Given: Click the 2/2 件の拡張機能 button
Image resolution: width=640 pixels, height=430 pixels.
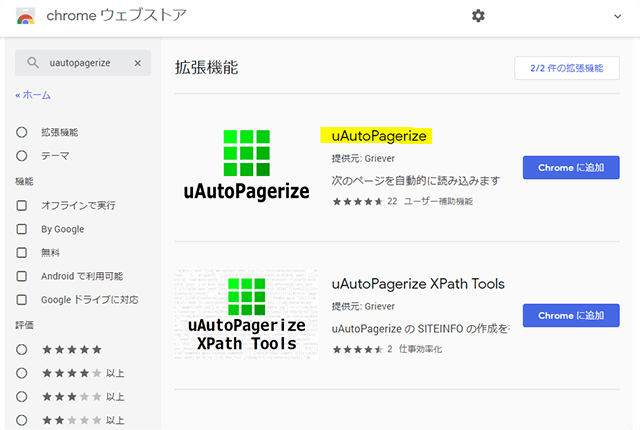Looking at the screenshot, I should tap(567, 68).
